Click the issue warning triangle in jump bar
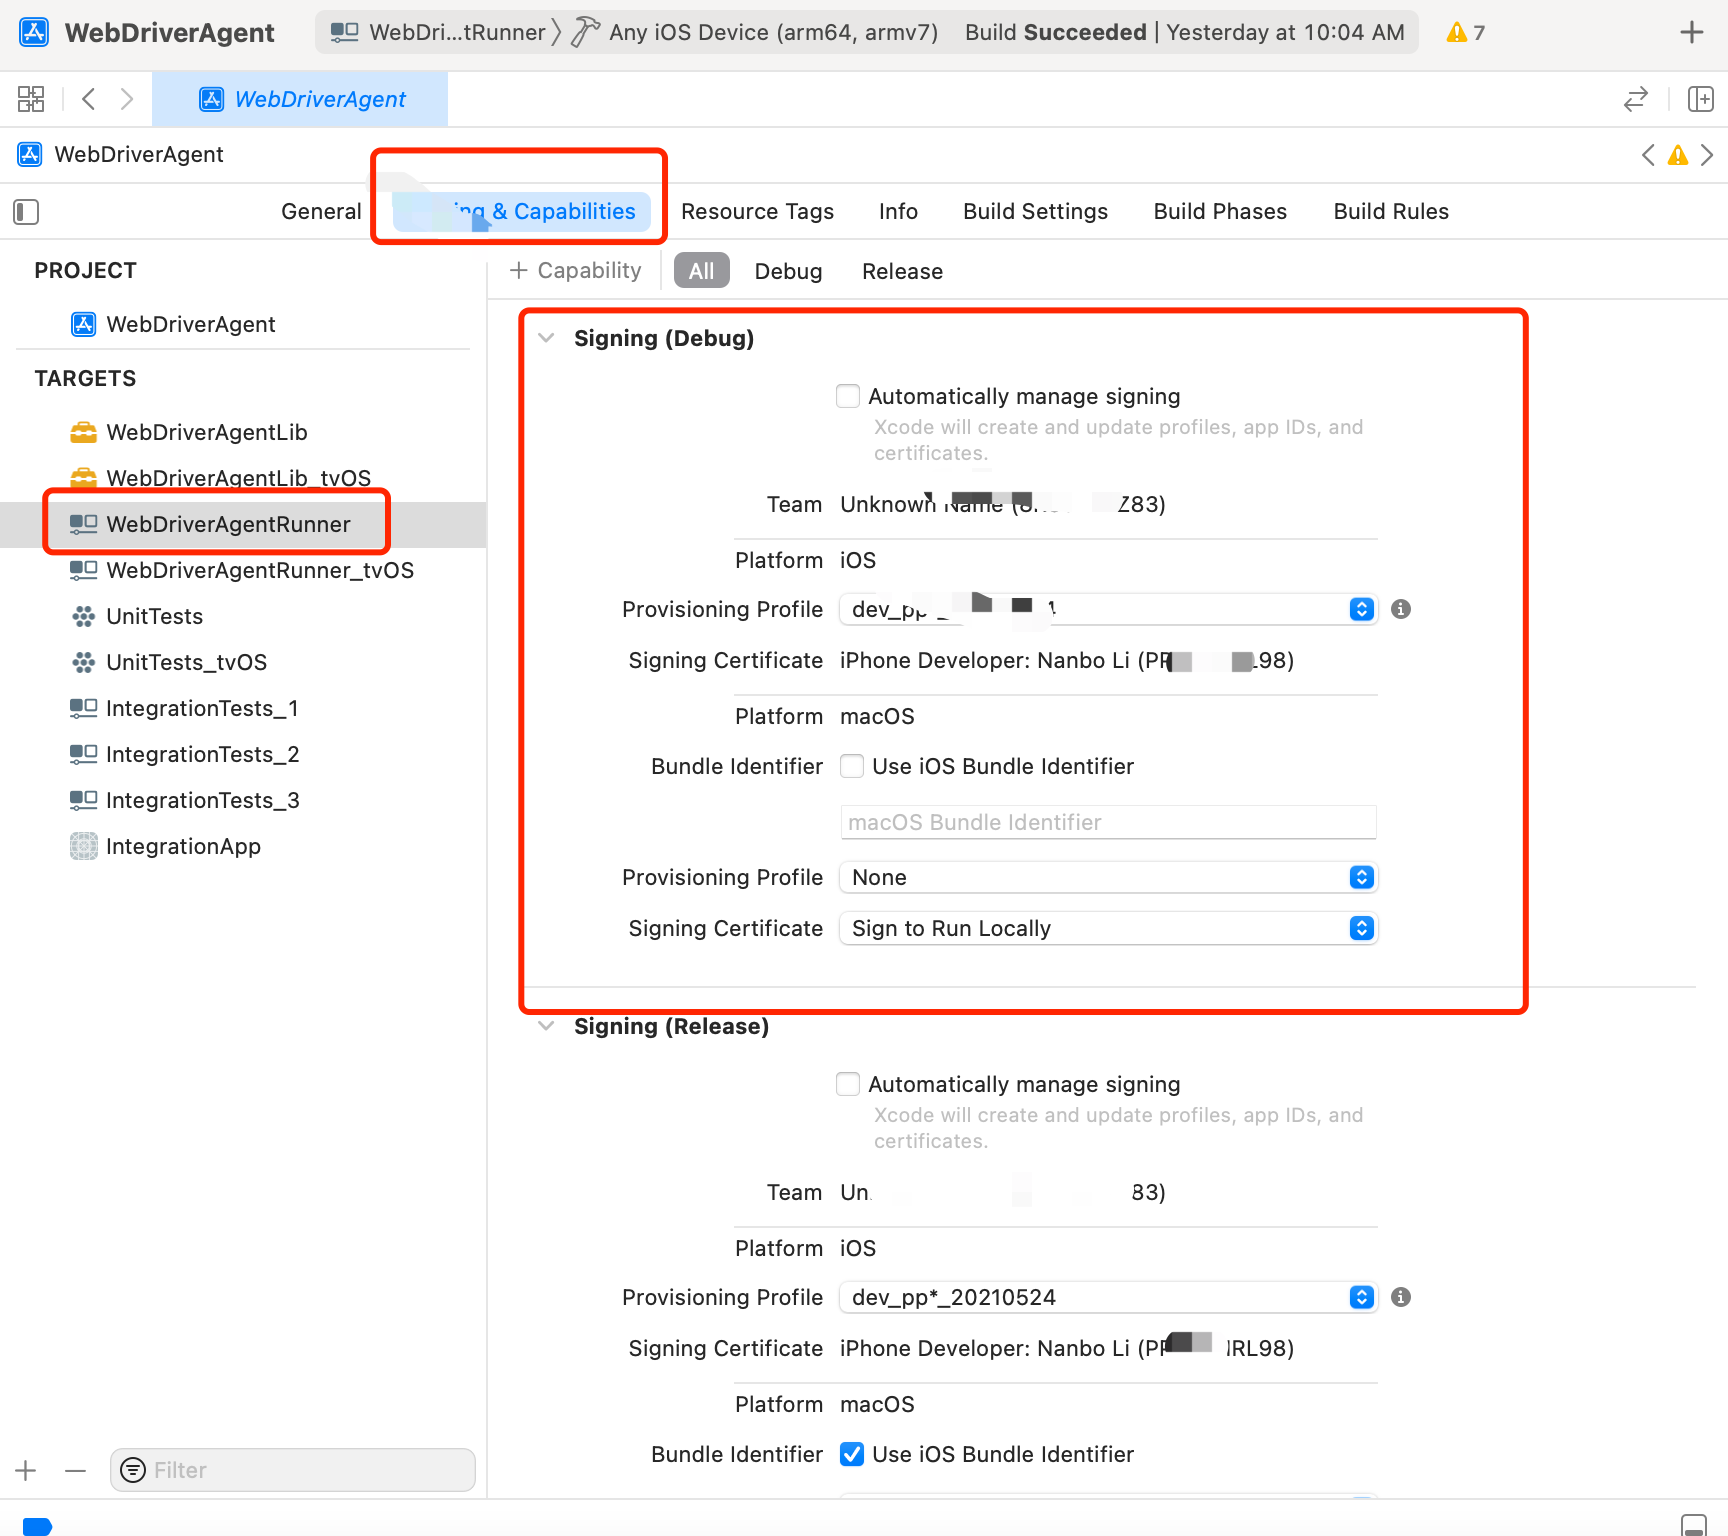1728x1536 pixels. [x=1678, y=155]
